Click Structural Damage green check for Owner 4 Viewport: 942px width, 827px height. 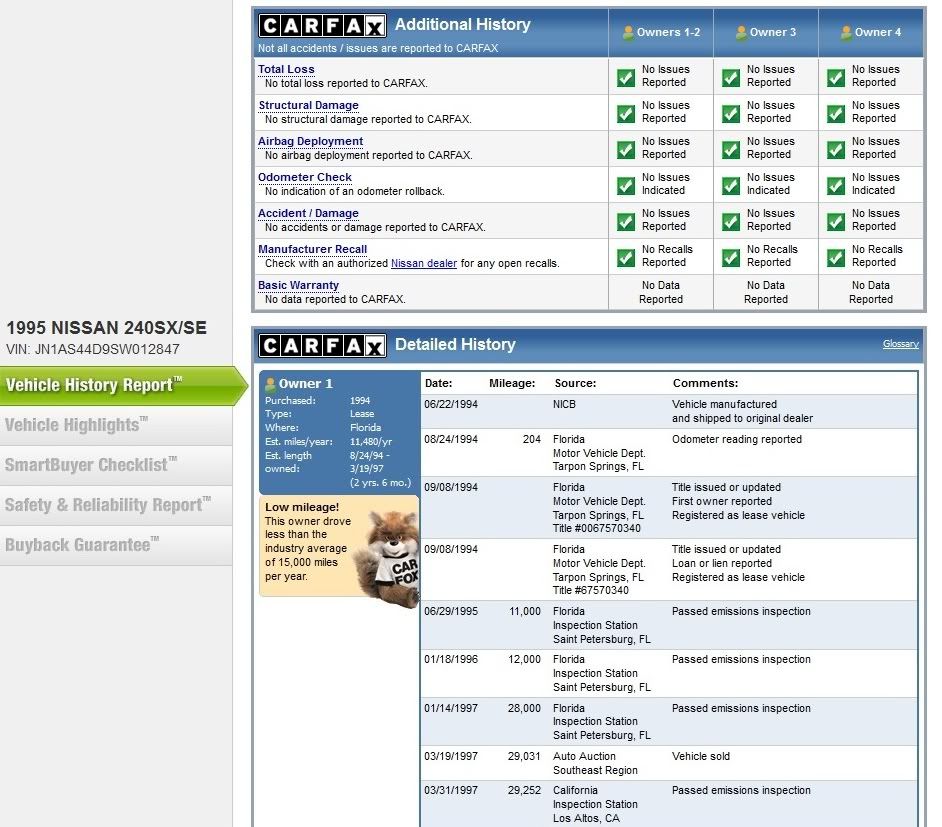pos(836,114)
